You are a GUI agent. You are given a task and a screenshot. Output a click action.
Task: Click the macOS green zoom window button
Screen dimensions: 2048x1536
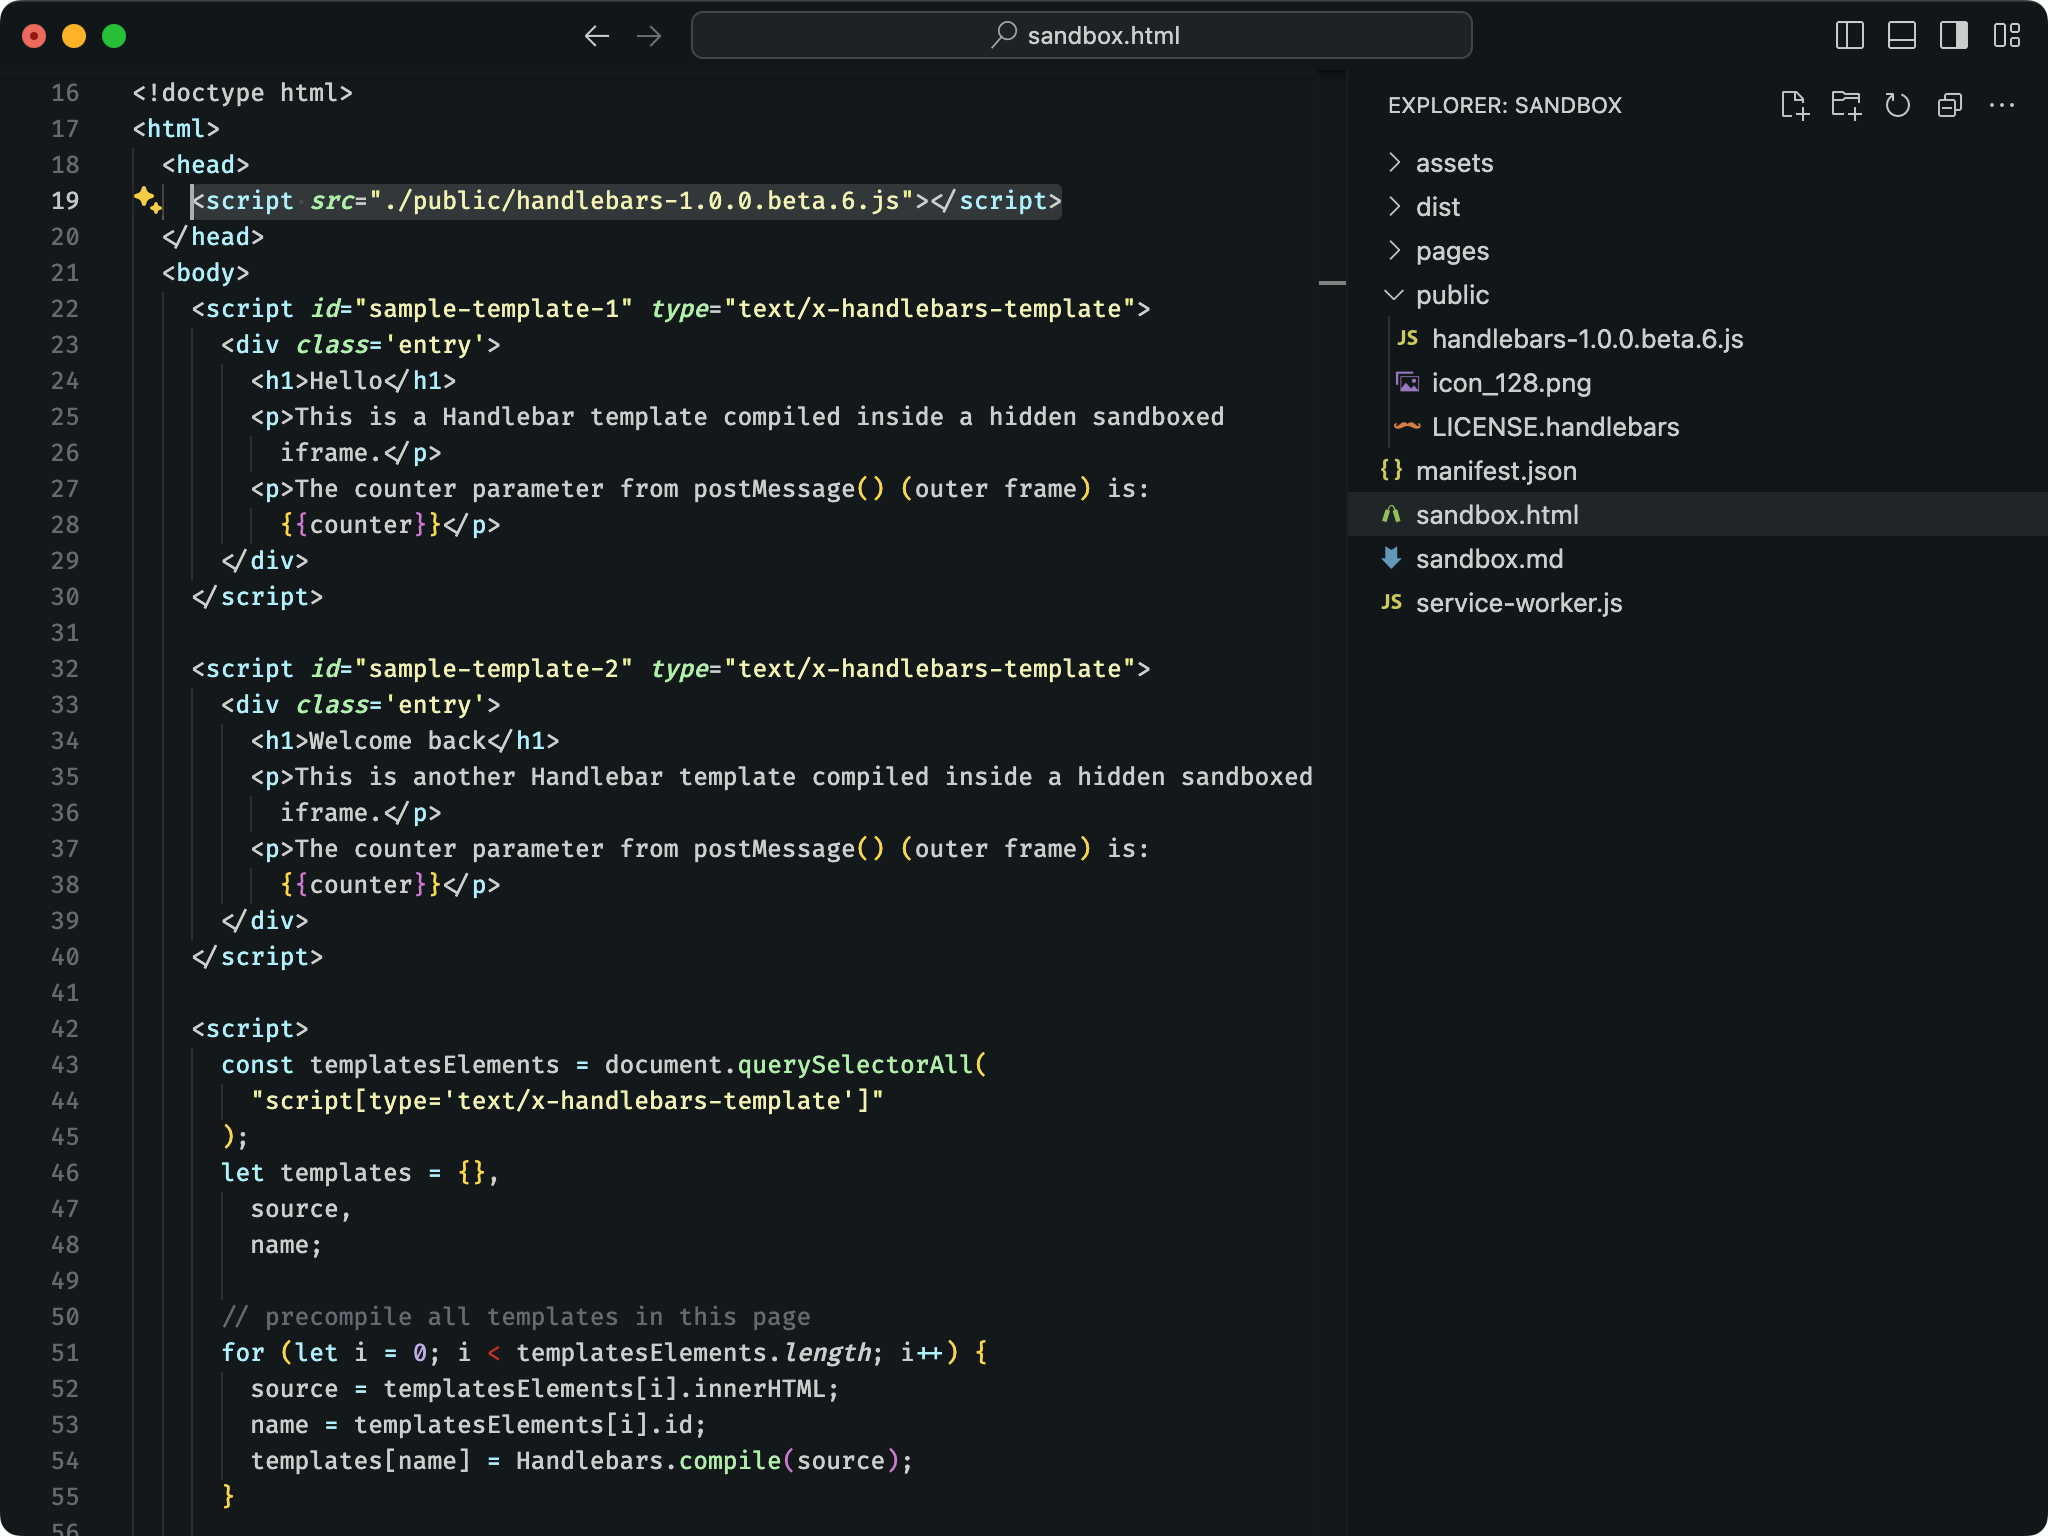coord(114,36)
